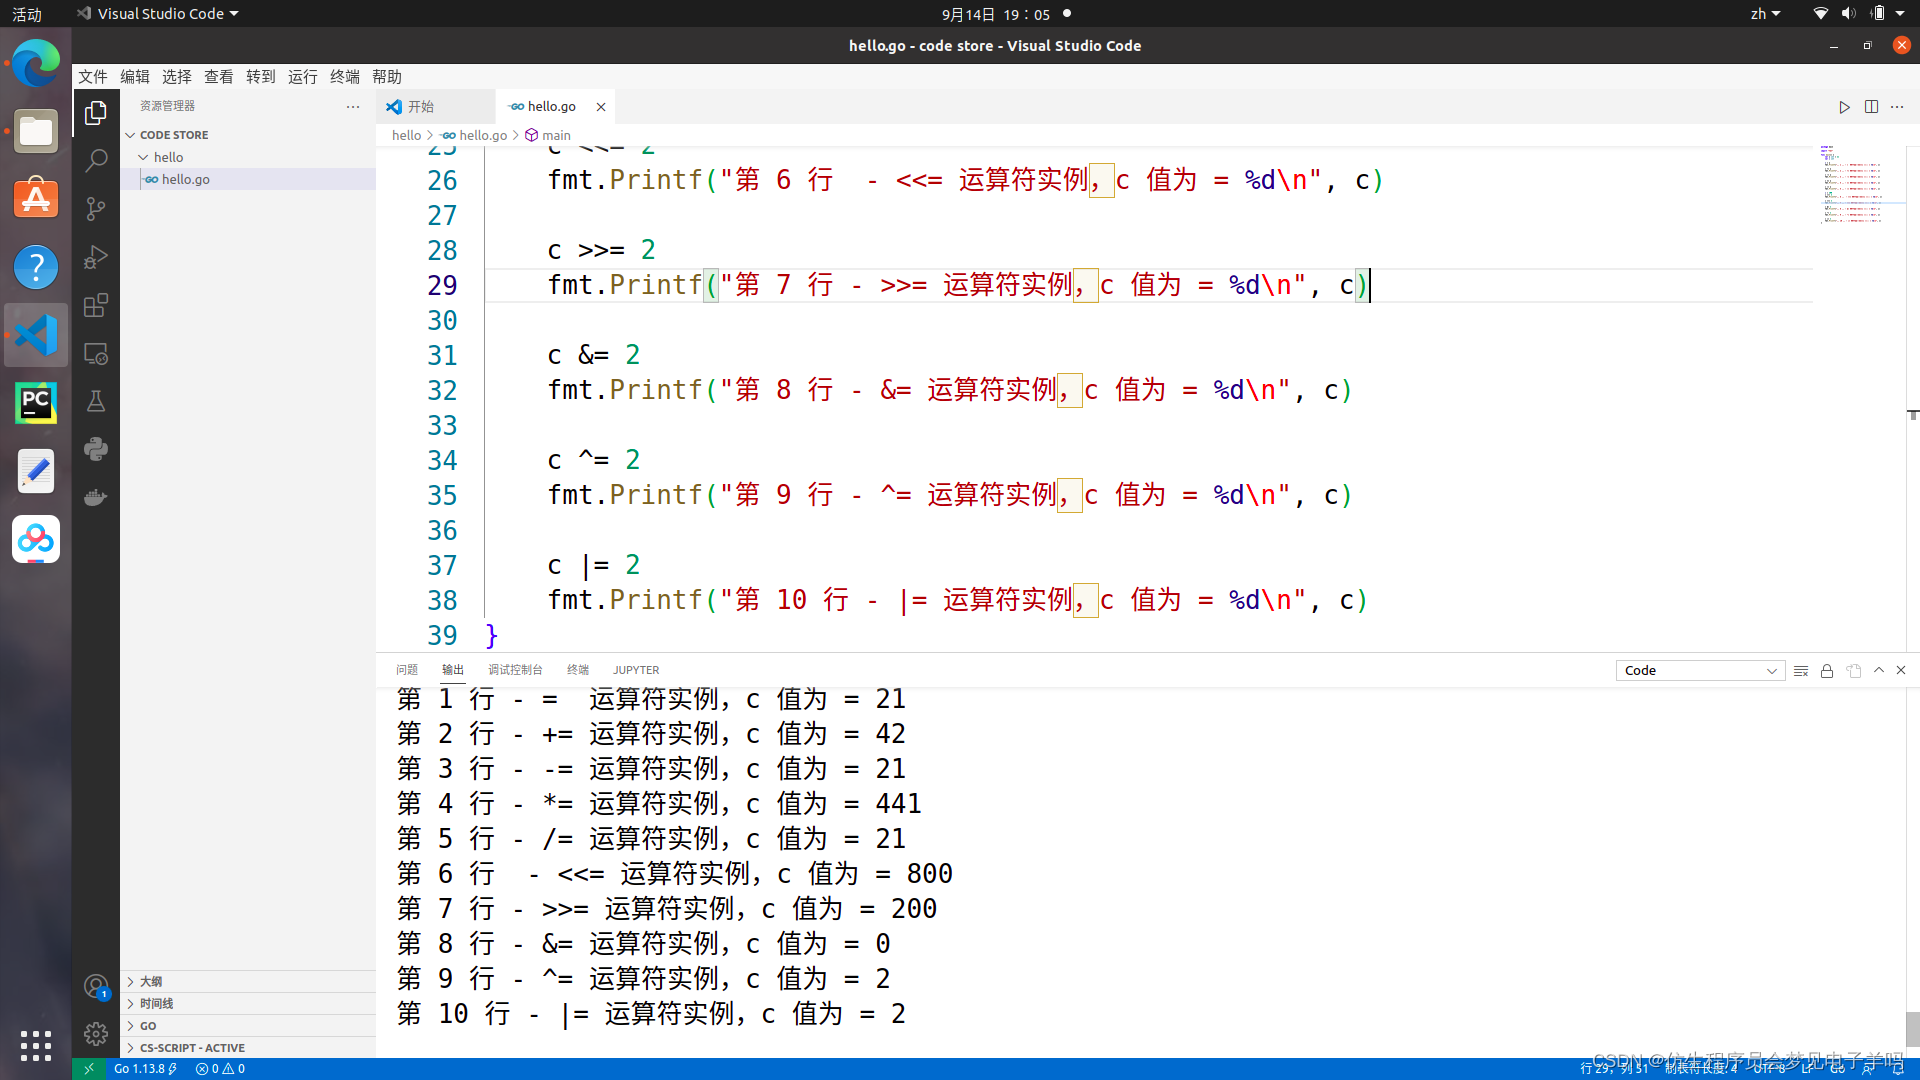Select the Remote Explorer icon

pyautogui.click(x=98, y=353)
